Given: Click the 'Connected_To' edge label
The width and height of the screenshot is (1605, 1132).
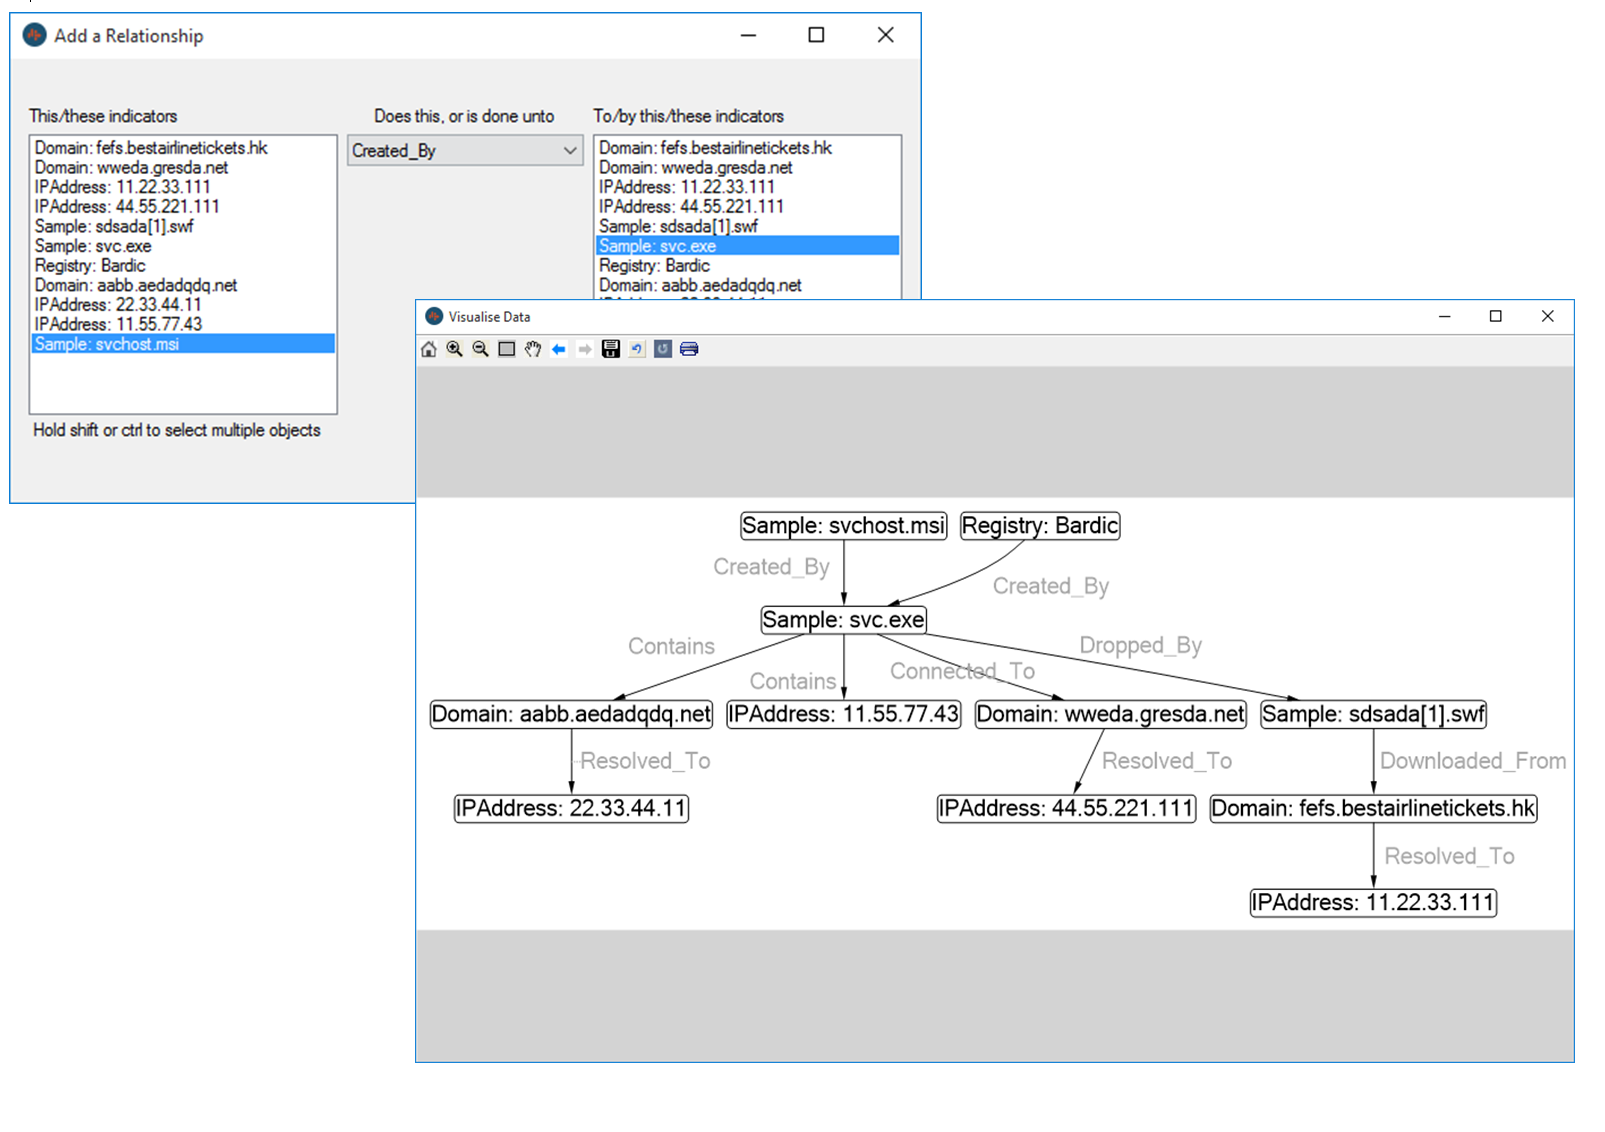Looking at the screenshot, I should pyautogui.click(x=962, y=671).
